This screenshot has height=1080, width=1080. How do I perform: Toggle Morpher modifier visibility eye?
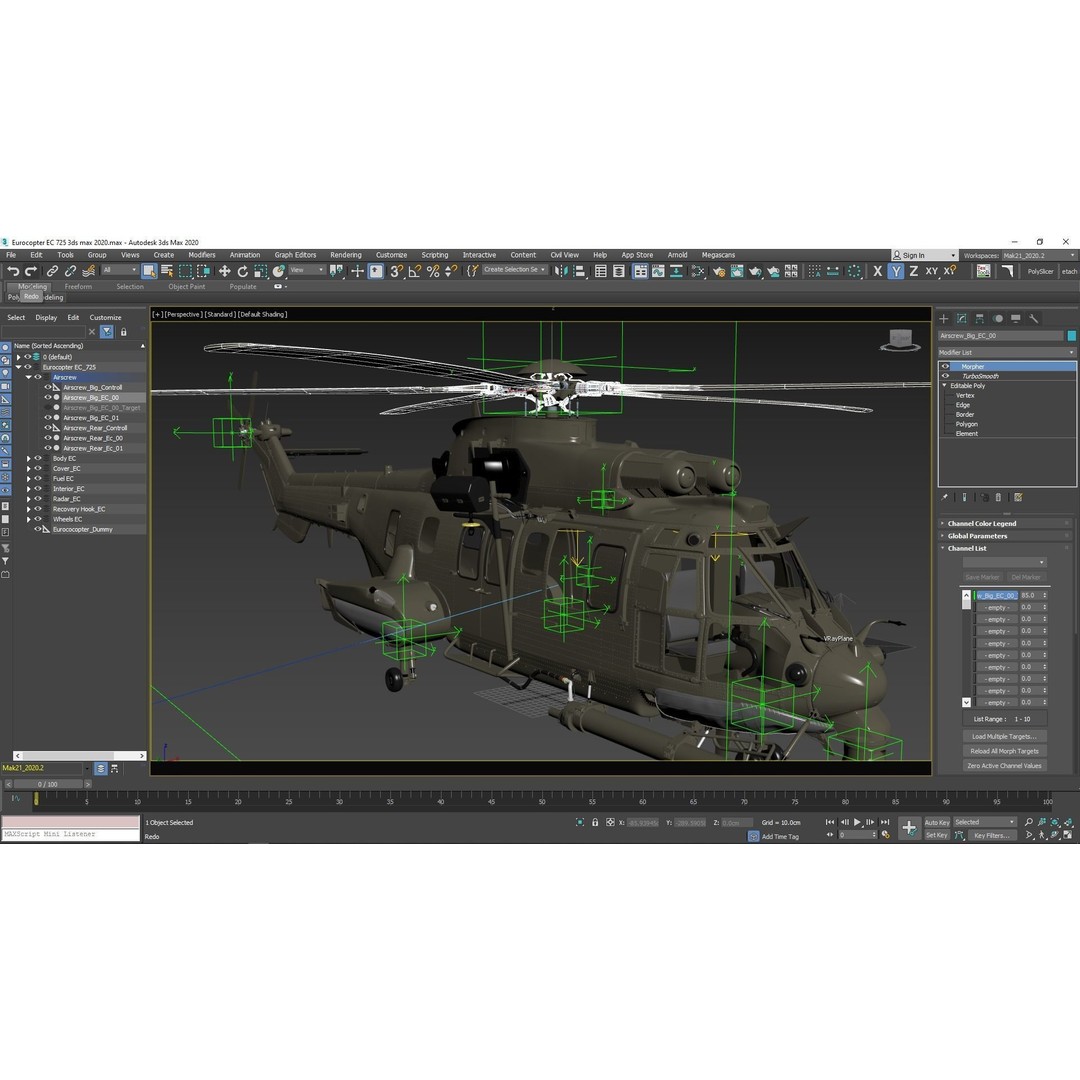click(x=945, y=366)
